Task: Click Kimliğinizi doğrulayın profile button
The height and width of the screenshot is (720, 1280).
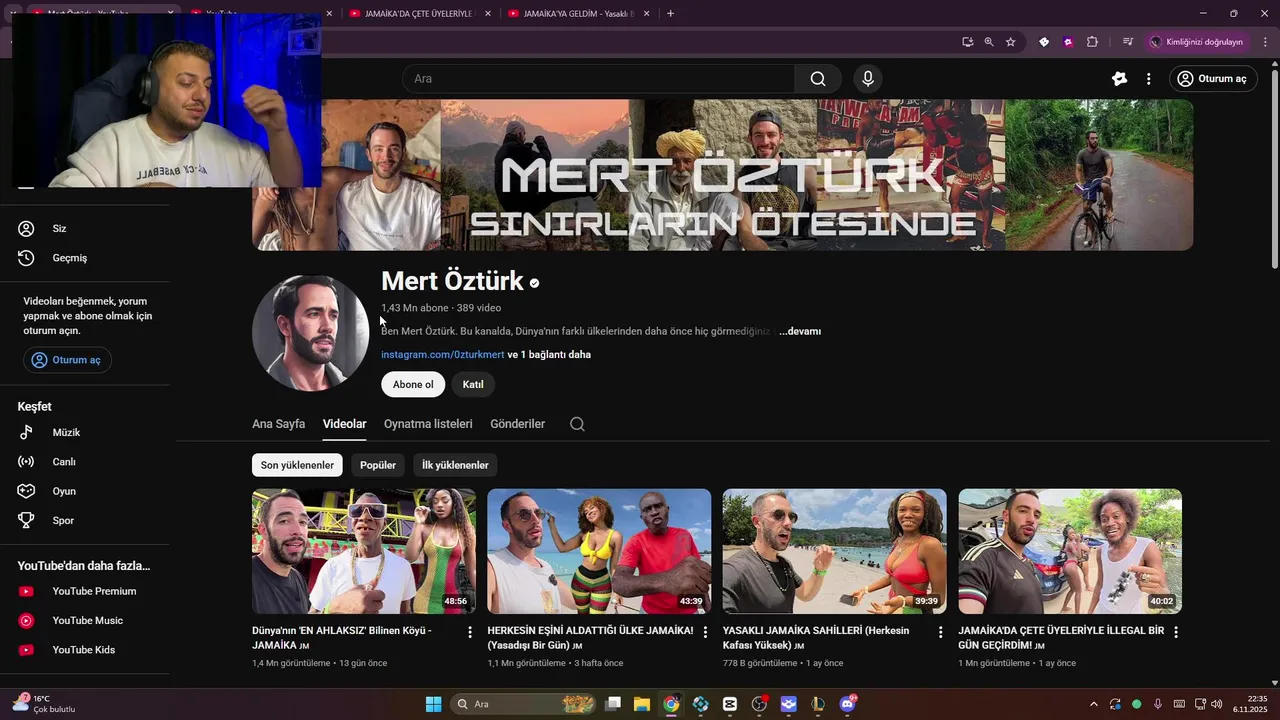Action: [x=1196, y=42]
